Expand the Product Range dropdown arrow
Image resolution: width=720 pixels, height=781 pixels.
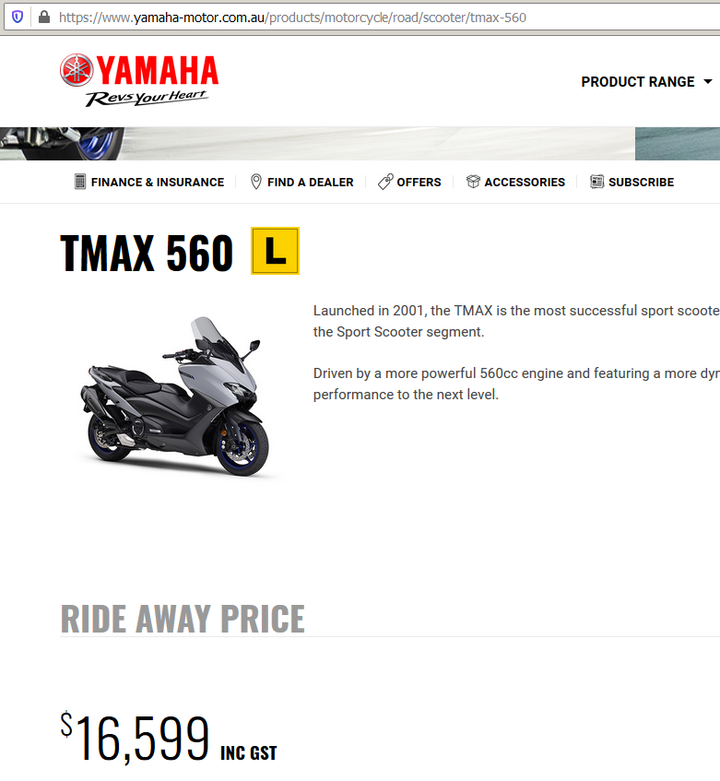[x=708, y=81]
